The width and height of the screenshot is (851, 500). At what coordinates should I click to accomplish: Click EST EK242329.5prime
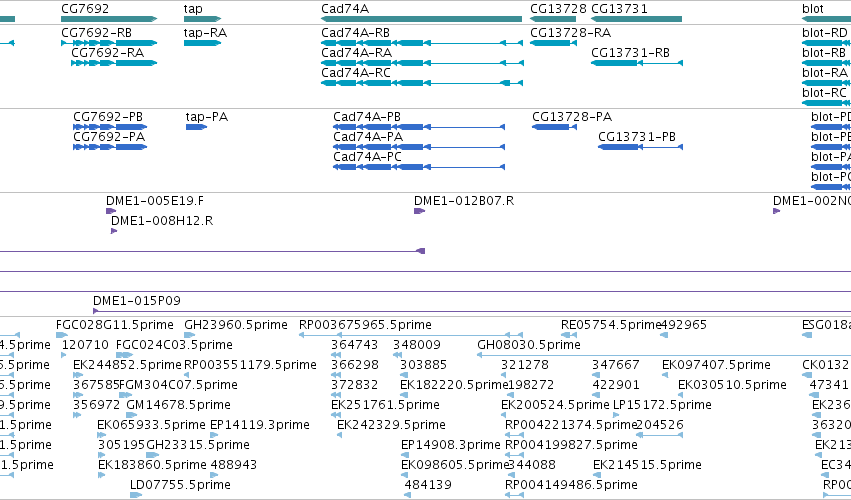340,435
